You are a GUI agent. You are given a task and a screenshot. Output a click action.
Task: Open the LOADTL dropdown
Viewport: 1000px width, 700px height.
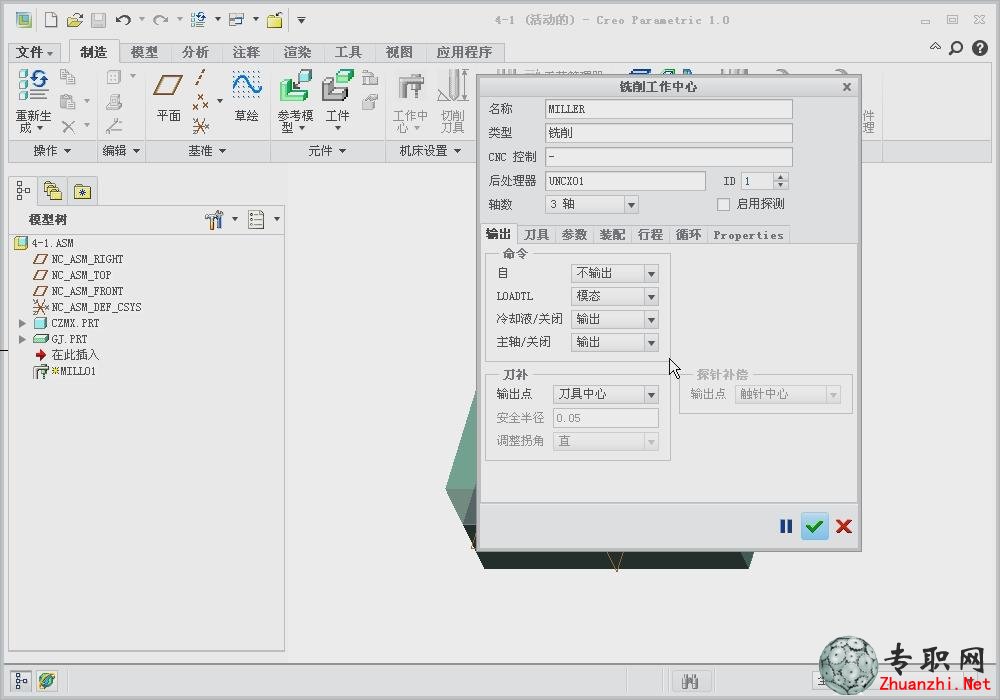651,297
